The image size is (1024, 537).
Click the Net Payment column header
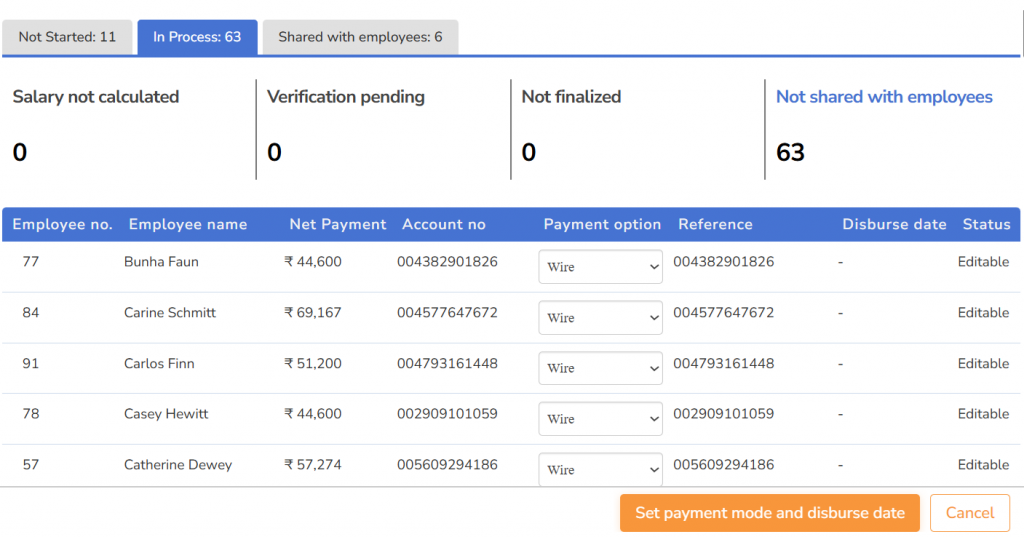pos(337,224)
